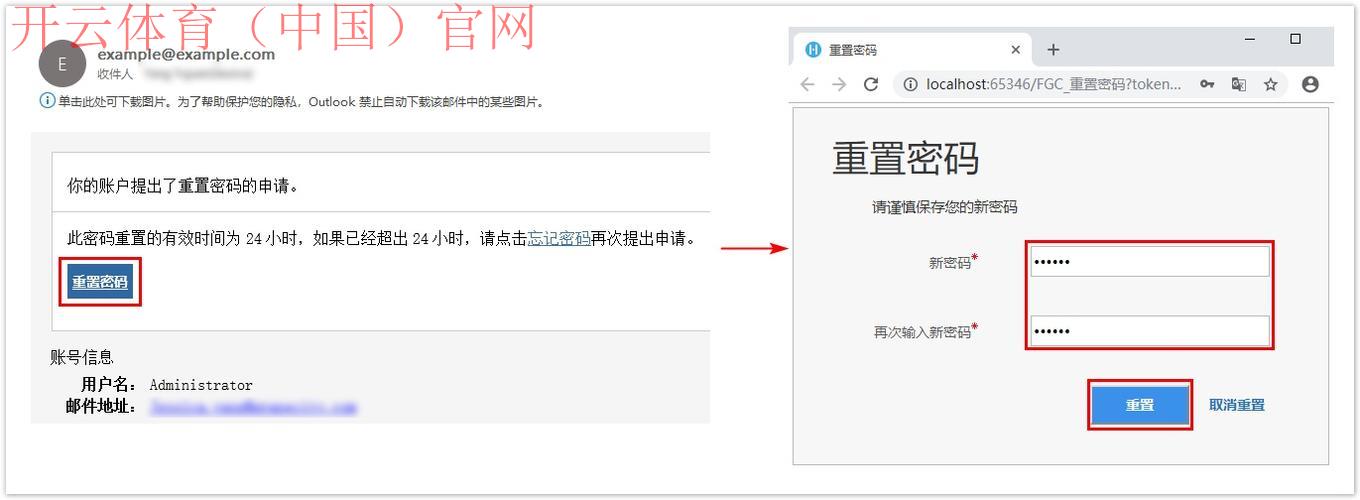Go back using the browser back arrow

[808, 85]
